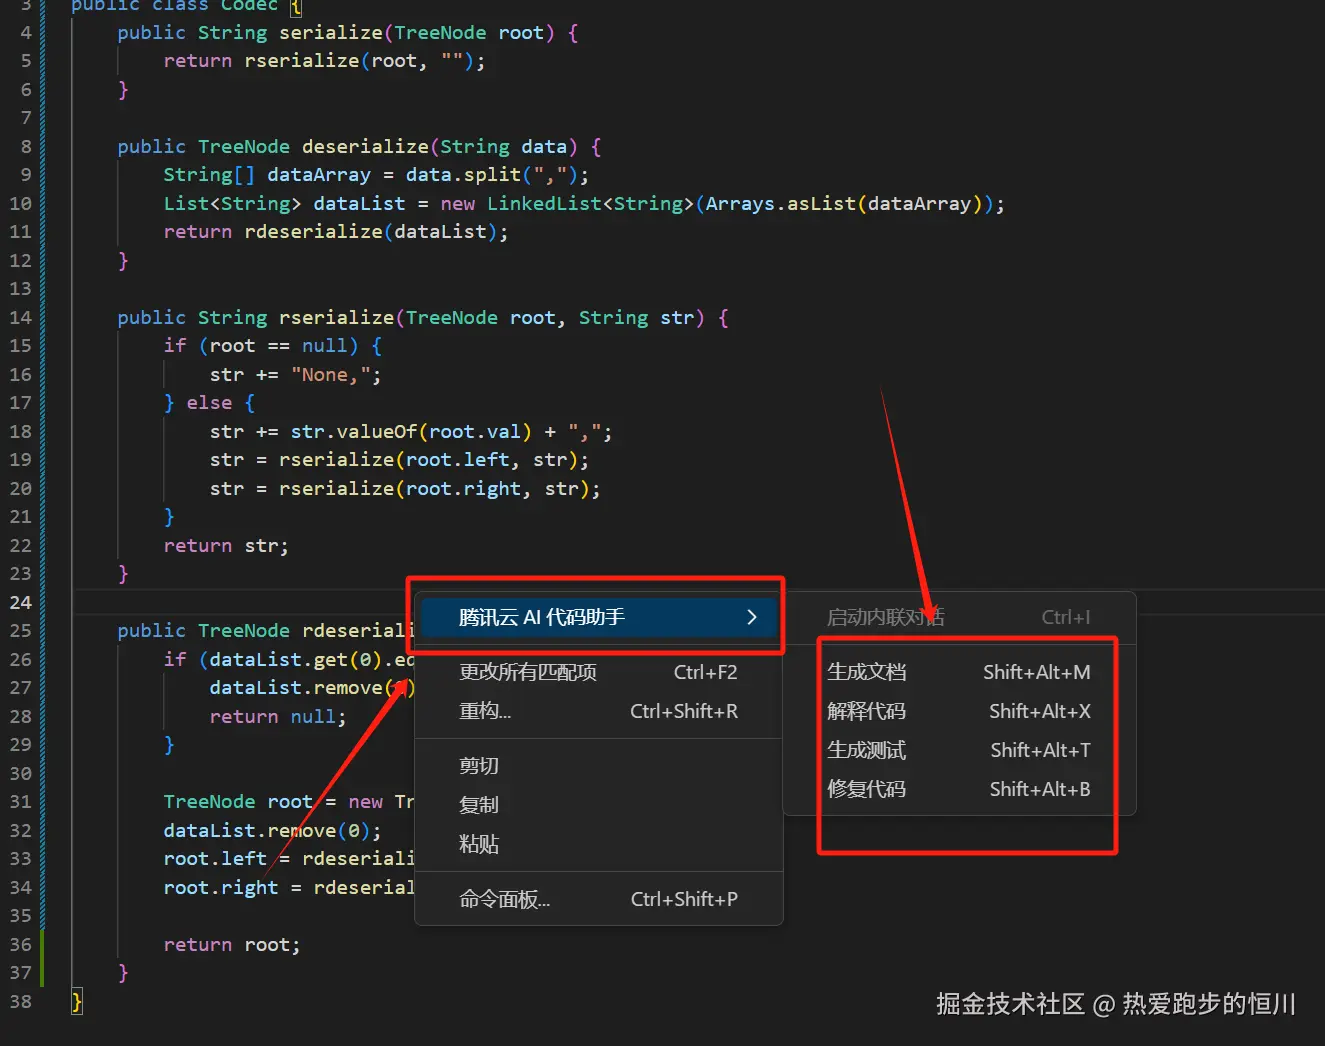The image size is (1325, 1046).
Task: Choose 重构... from the context menu
Action: 598,711
